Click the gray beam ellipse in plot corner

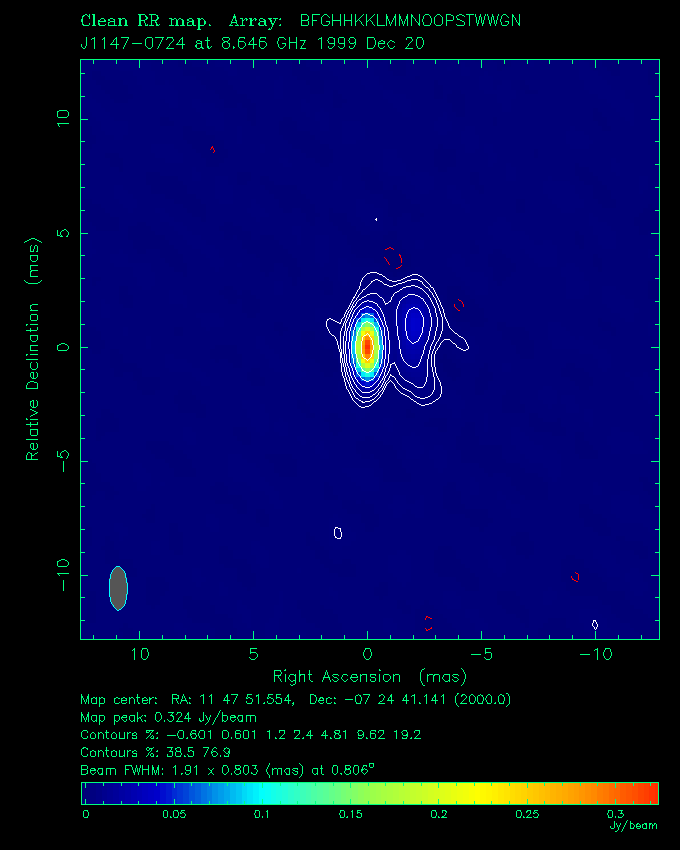(118, 588)
